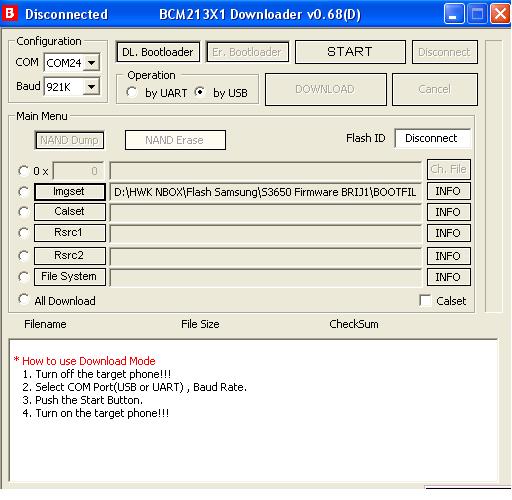Image resolution: width=512 pixels, height=500 pixels.
Task: Choose the All Download radio option
Action: click(23, 299)
